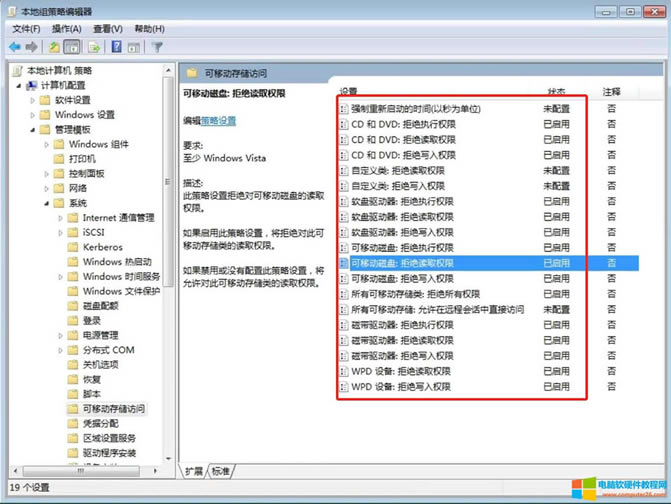Open the 文件(F) menu

[x=27, y=29]
